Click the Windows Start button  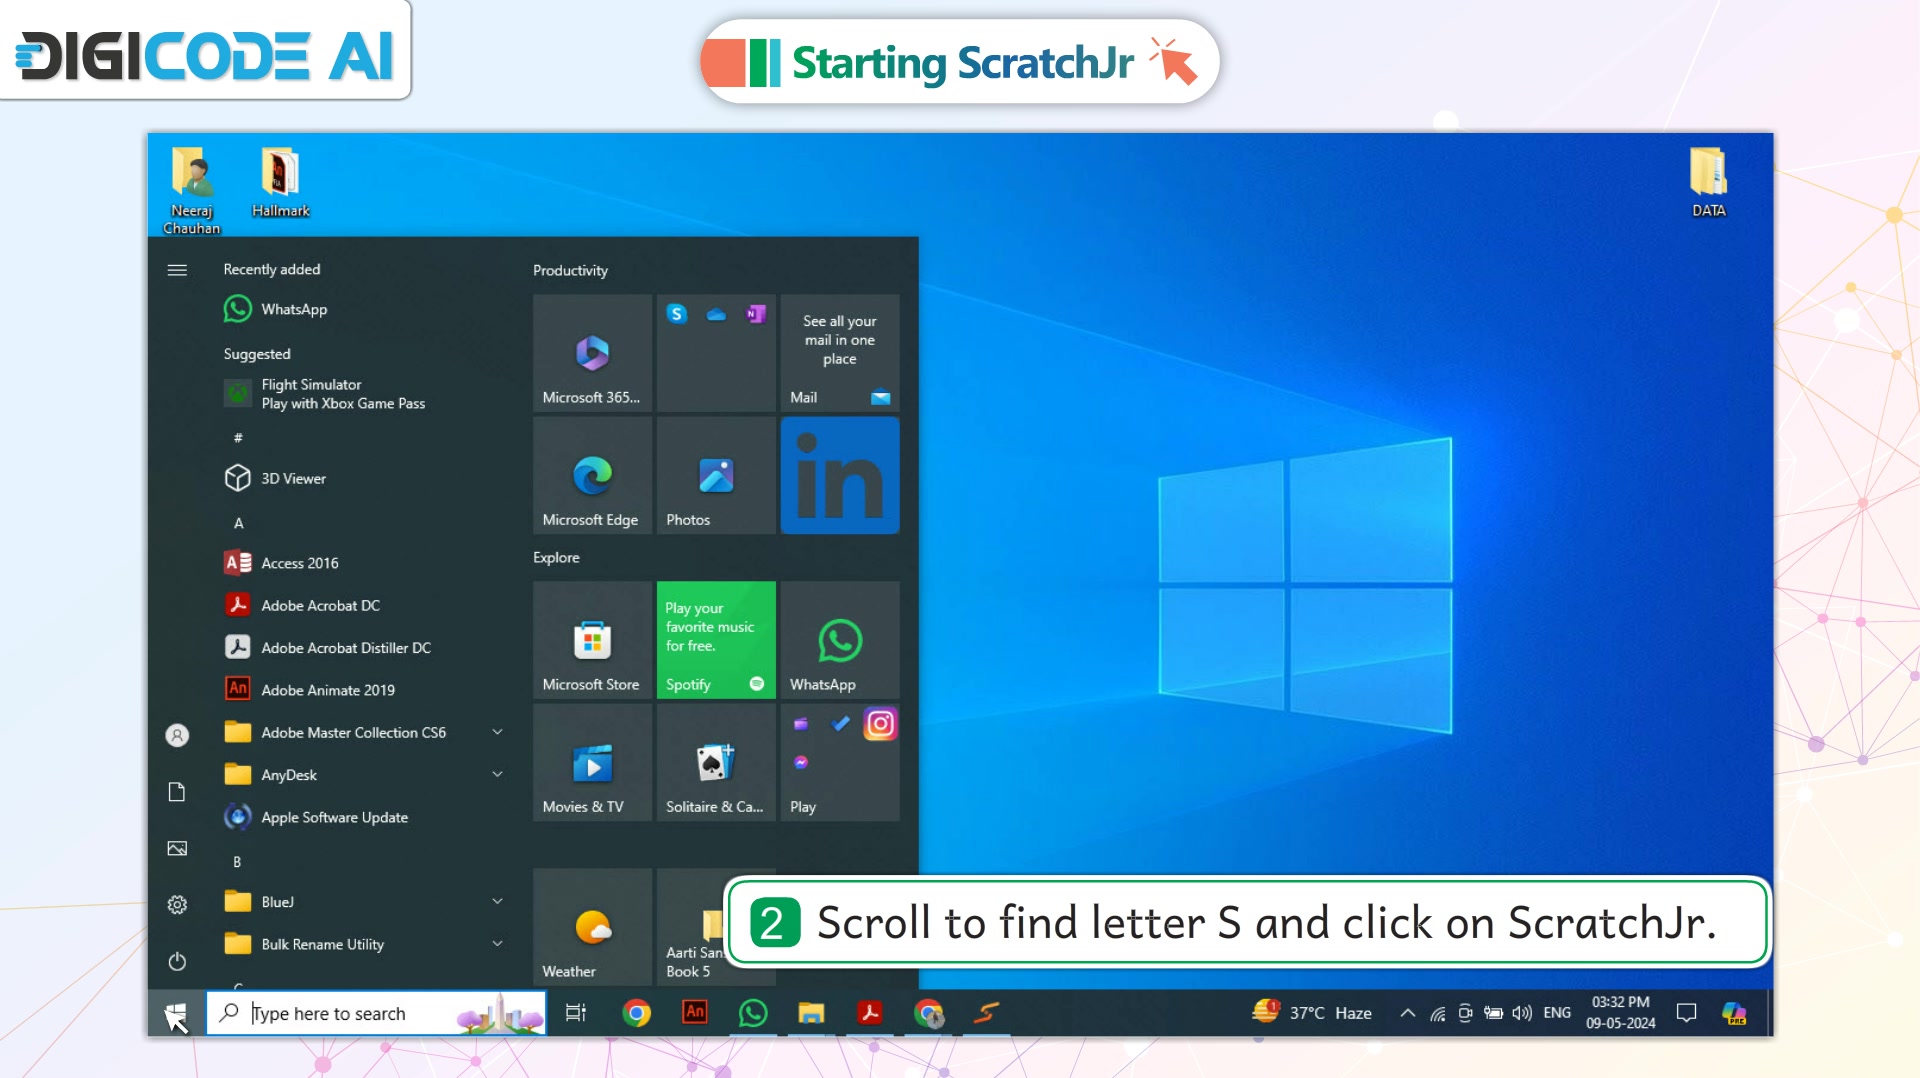(x=176, y=1013)
